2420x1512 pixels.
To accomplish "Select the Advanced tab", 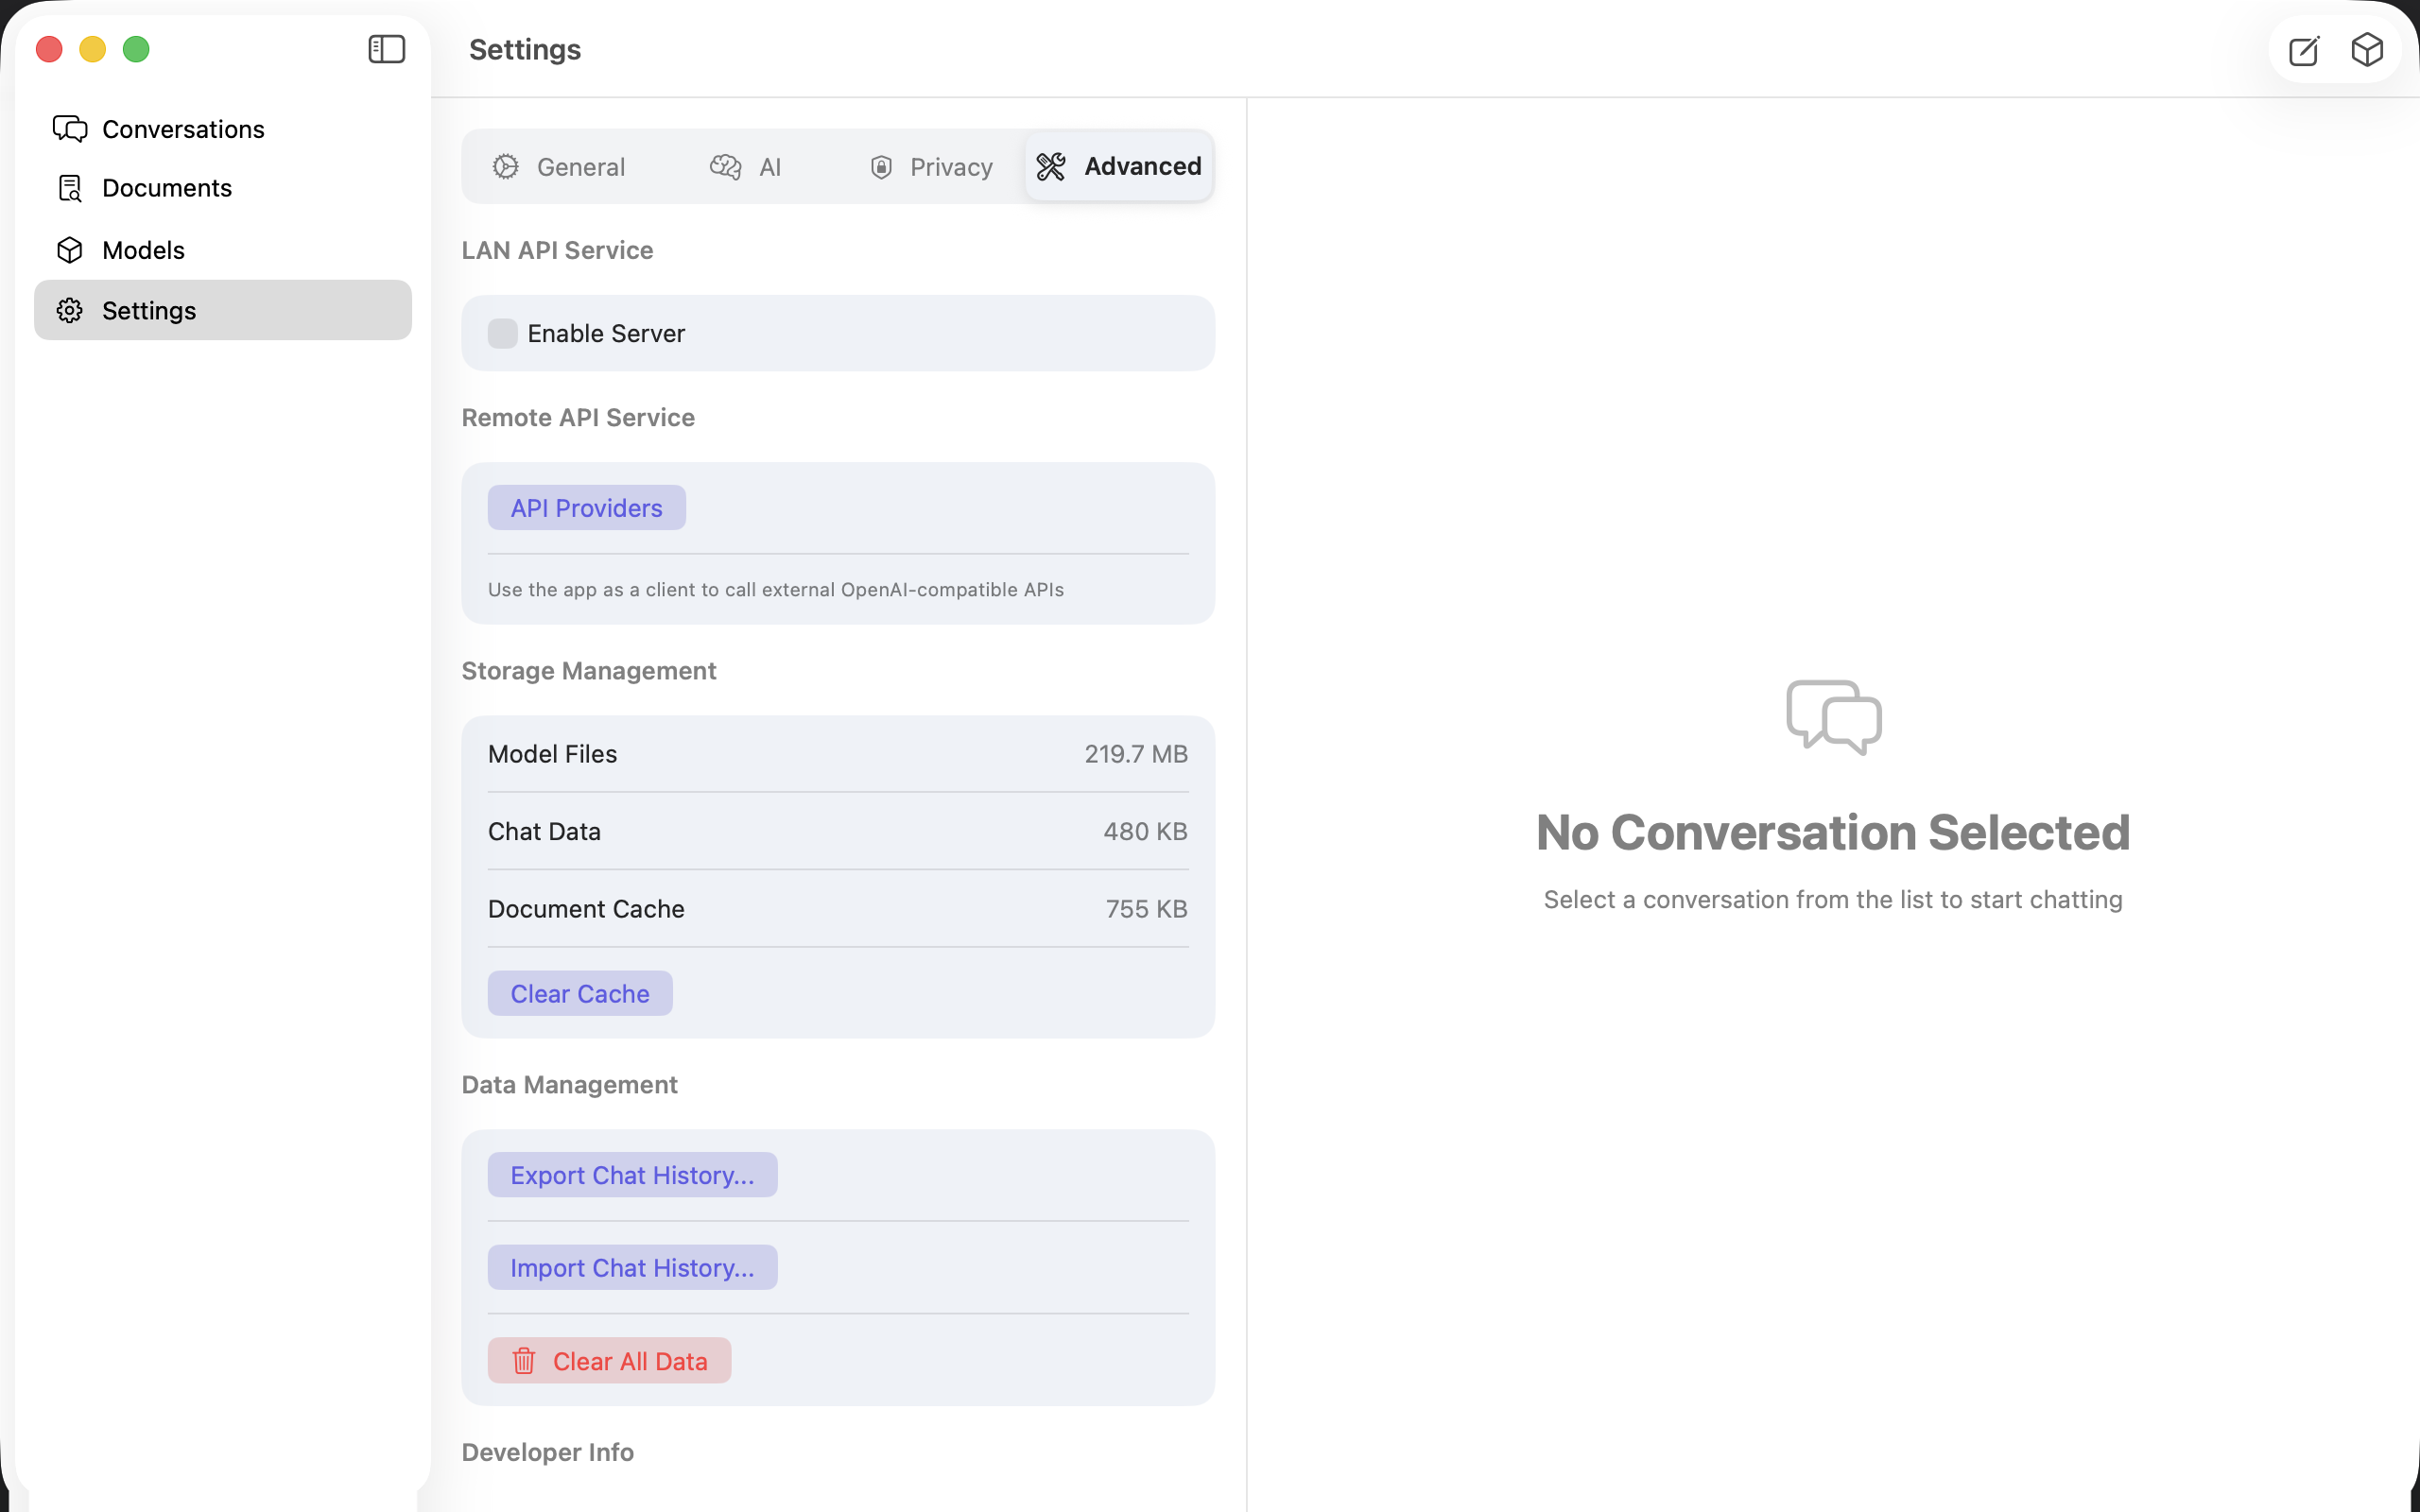I will [1119, 166].
